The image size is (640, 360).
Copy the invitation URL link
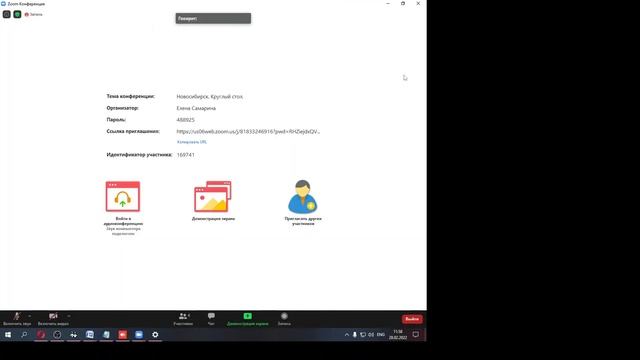pyautogui.click(x=192, y=142)
